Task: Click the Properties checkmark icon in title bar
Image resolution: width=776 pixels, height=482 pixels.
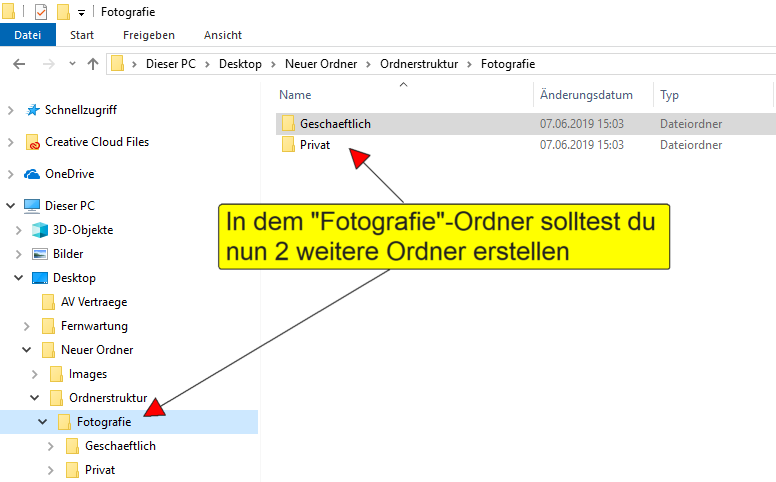Action: coord(41,11)
